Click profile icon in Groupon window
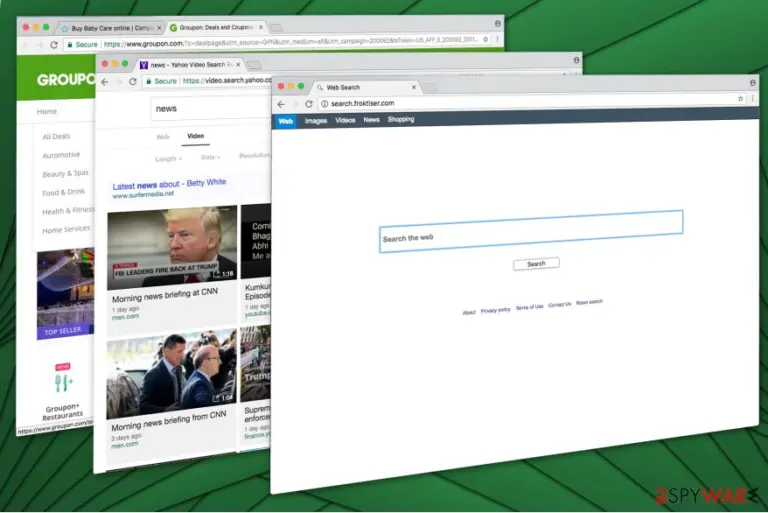 [497, 23]
